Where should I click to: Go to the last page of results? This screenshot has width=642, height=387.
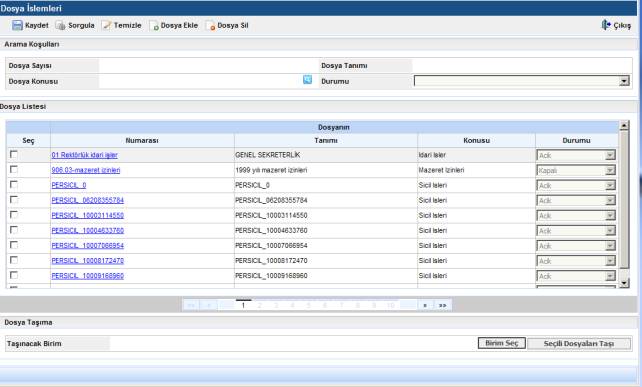coord(443,306)
